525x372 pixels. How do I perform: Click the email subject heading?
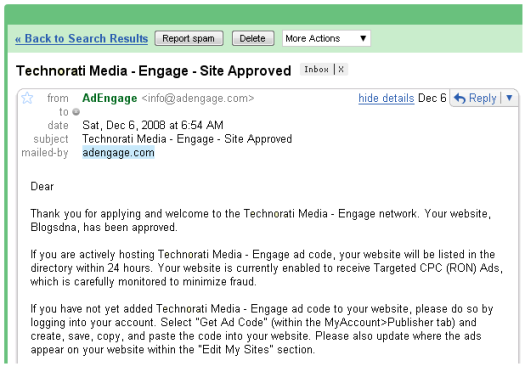click(153, 71)
